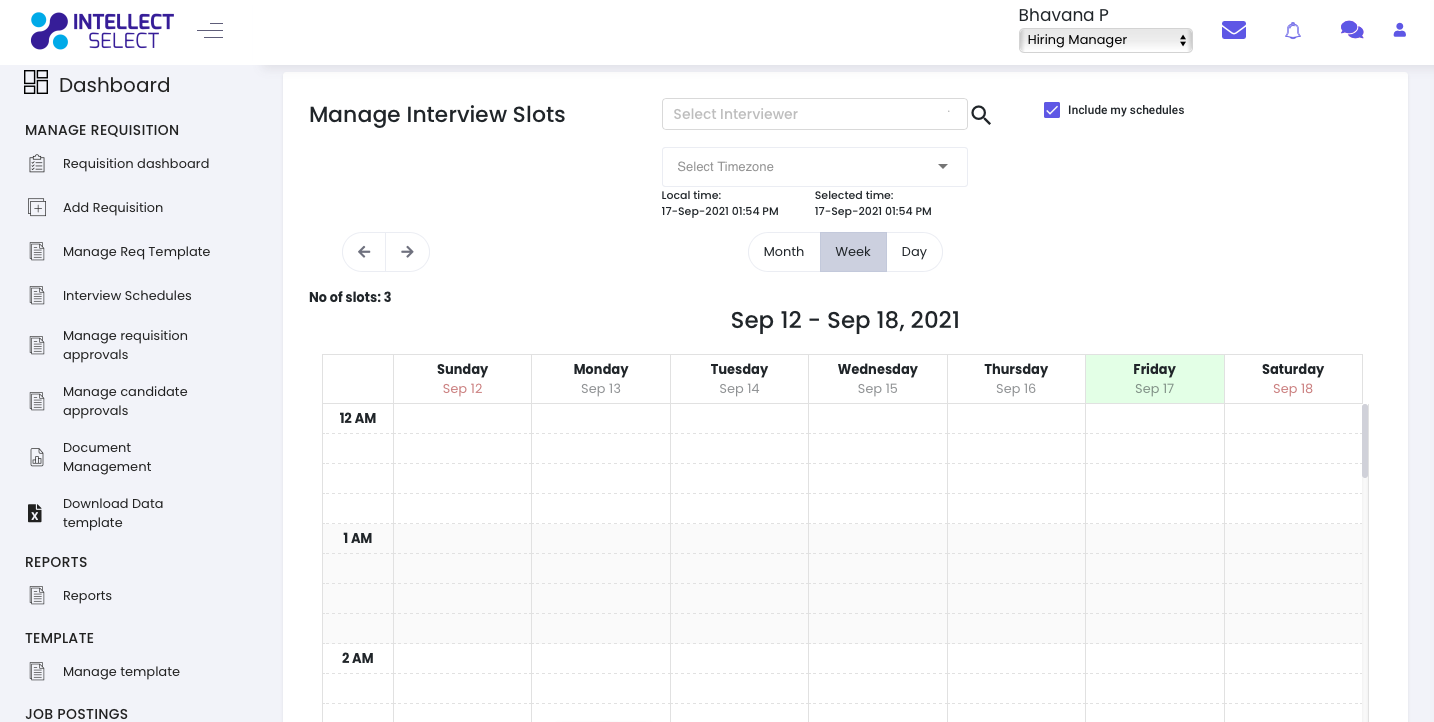This screenshot has width=1434, height=722.
Task: Click the Manage Req Template document icon
Action: tap(37, 252)
